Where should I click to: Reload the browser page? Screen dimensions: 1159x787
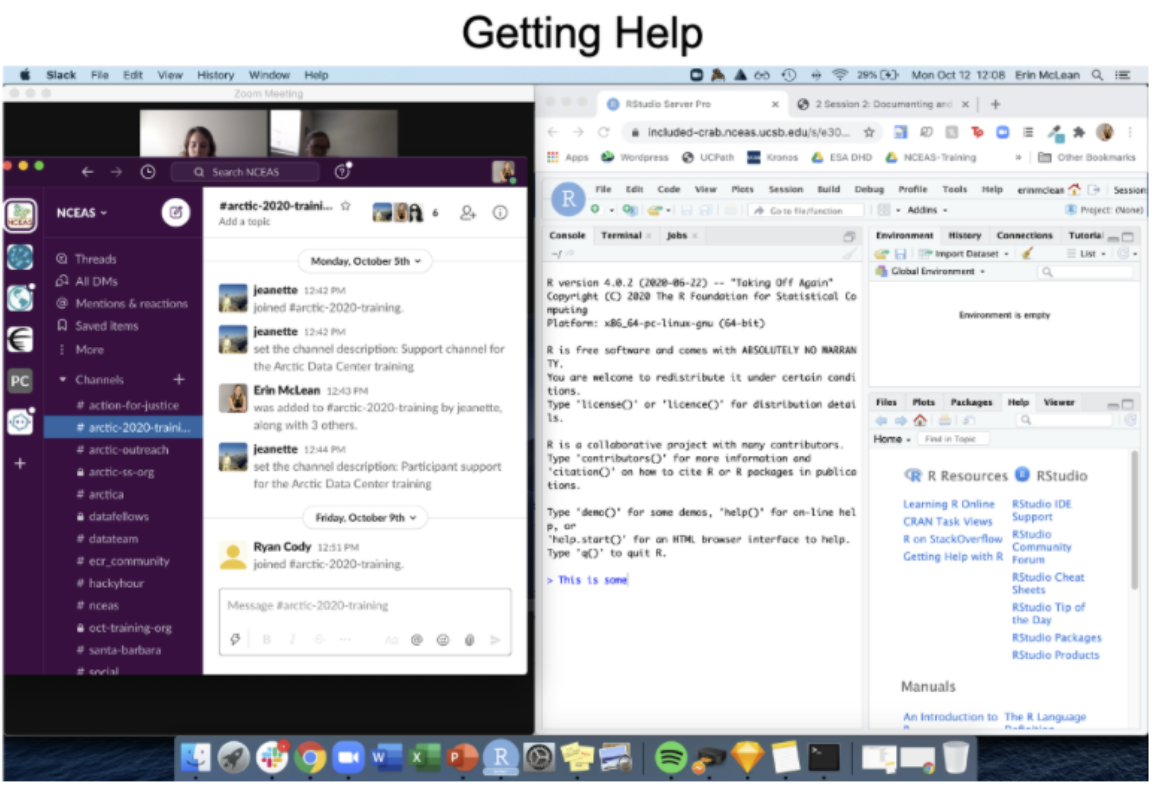603,132
